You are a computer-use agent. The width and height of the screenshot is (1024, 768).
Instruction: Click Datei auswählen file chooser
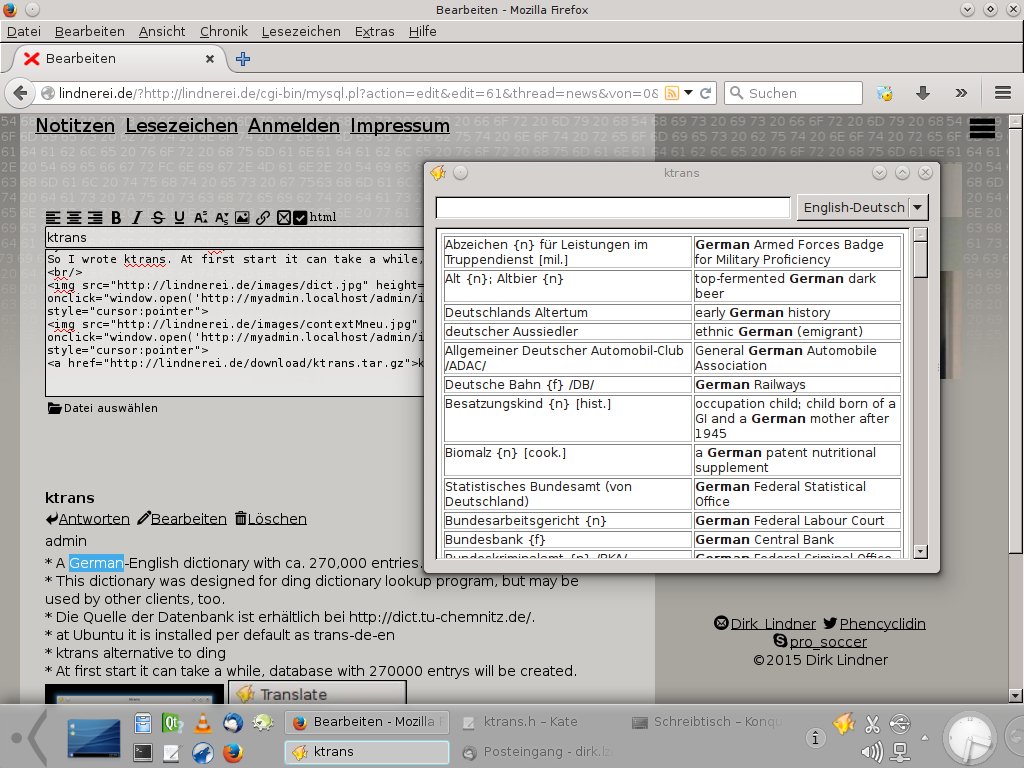[103, 408]
